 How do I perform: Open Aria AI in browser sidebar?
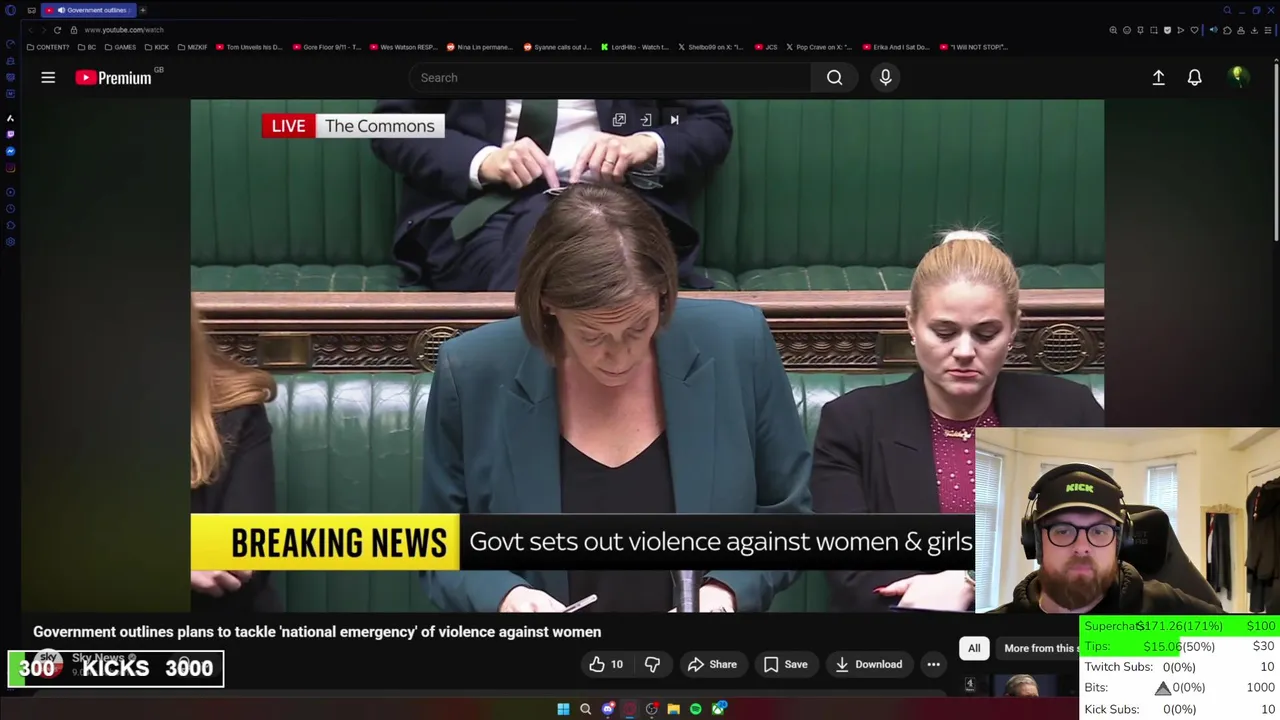click(10, 118)
